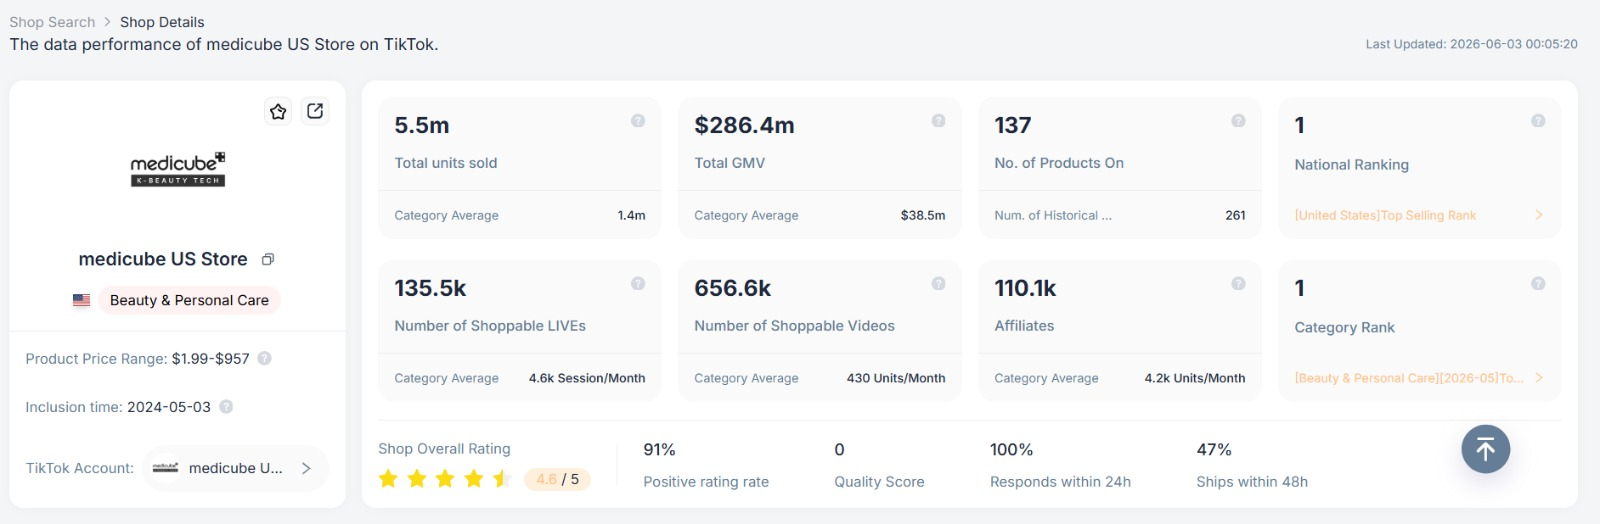Image resolution: width=1600 pixels, height=524 pixels.
Task: Navigate to Shop Search breadcrumb
Action: click(52, 22)
